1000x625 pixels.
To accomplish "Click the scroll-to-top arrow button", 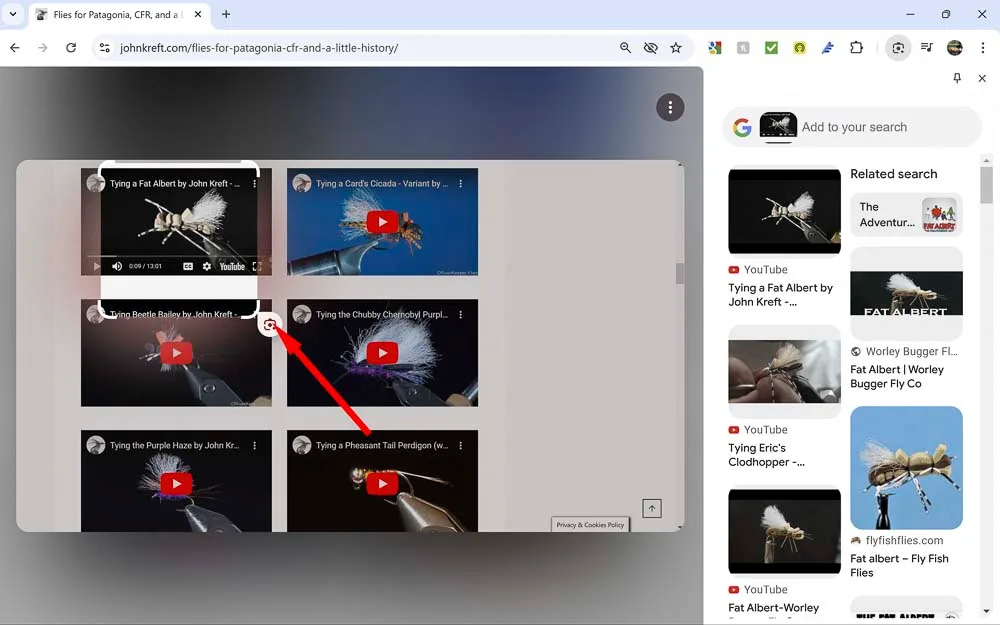I will click(652, 508).
